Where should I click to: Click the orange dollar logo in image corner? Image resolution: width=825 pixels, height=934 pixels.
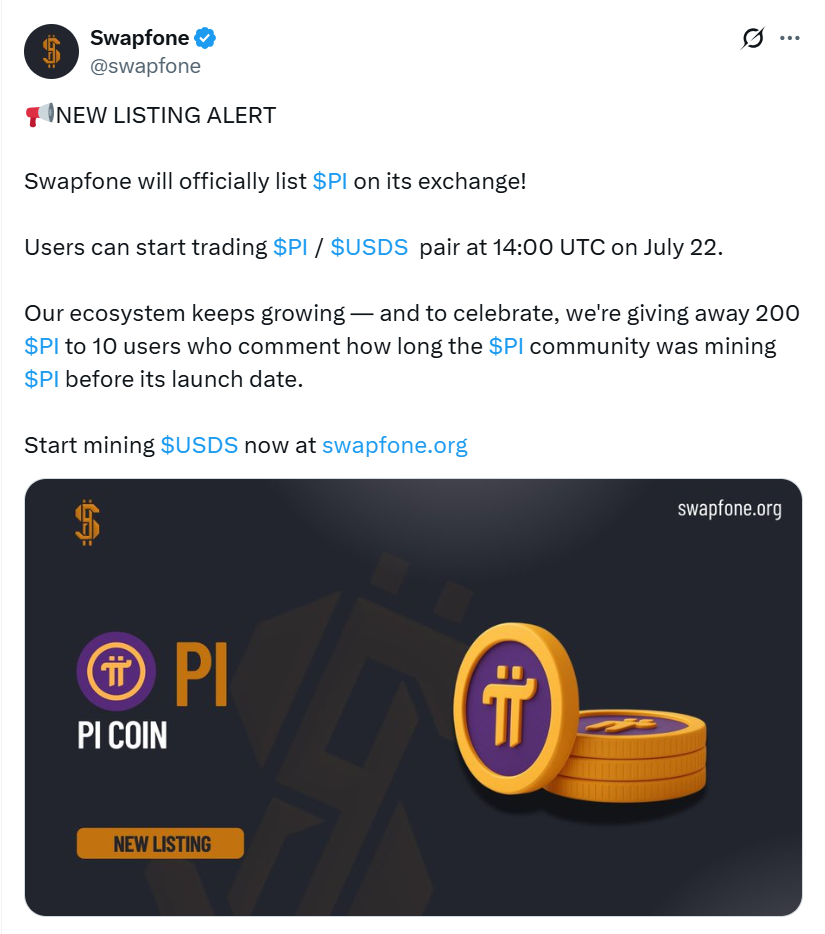click(x=88, y=522)
